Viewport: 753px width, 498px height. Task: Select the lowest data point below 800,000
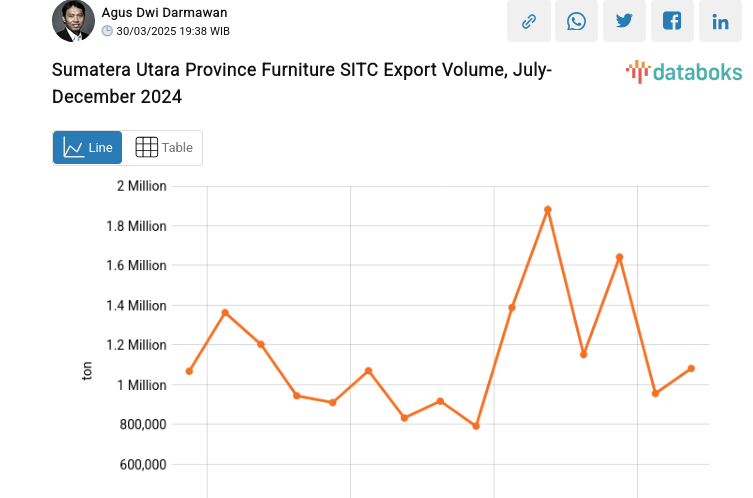(x=476, y=426)
